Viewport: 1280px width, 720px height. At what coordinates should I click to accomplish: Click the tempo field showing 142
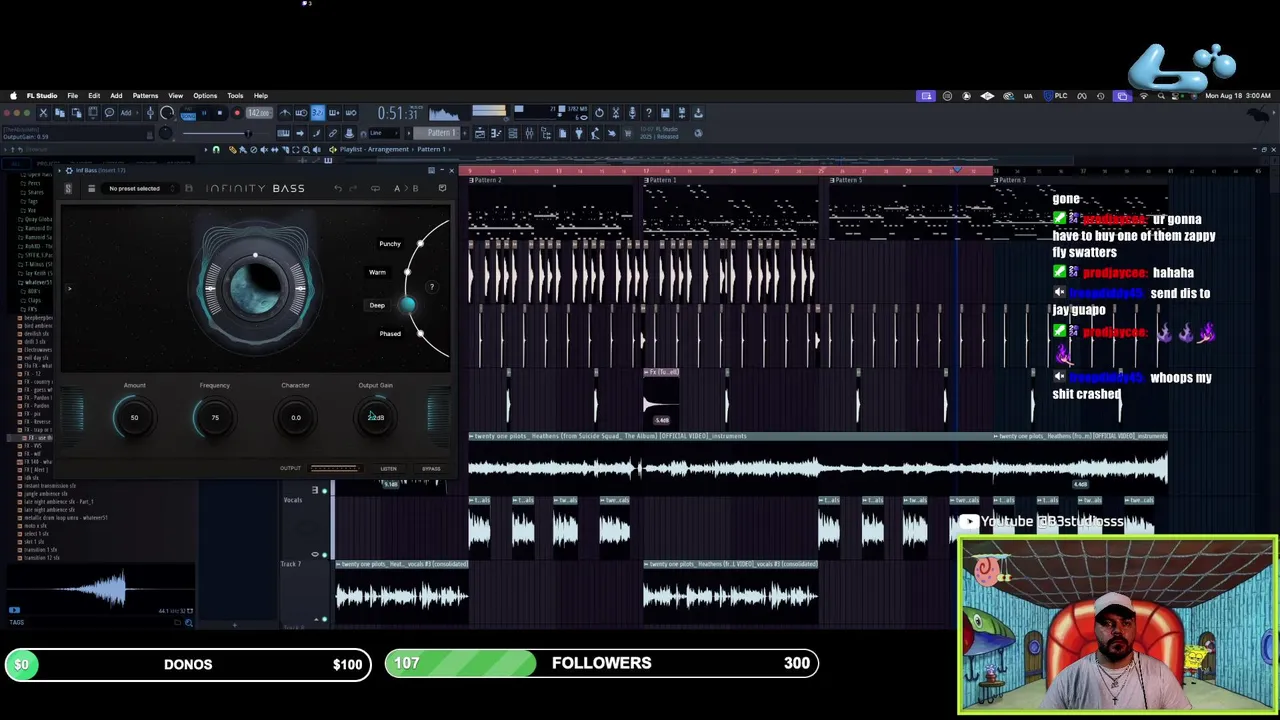tap(259, 112)
